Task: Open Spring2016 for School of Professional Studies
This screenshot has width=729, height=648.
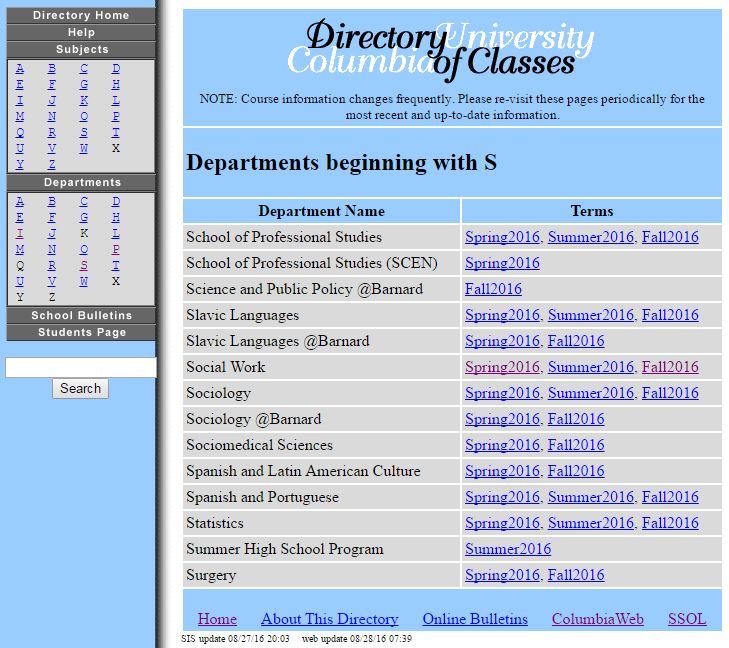Action: click(502, 237)
